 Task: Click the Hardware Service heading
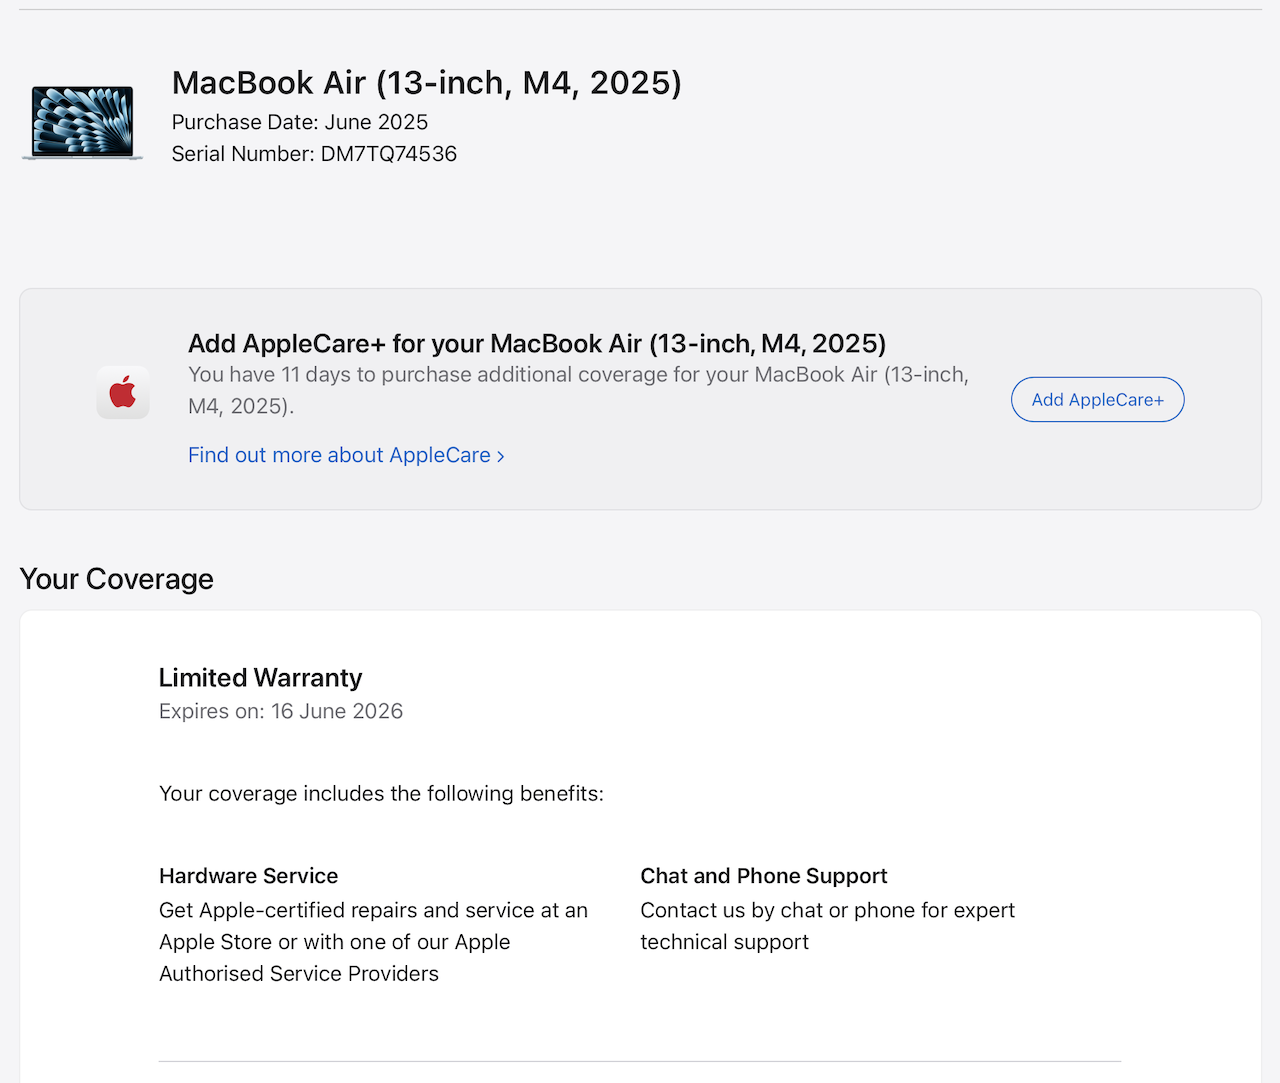pyautogui.click(x=248, y=876)
